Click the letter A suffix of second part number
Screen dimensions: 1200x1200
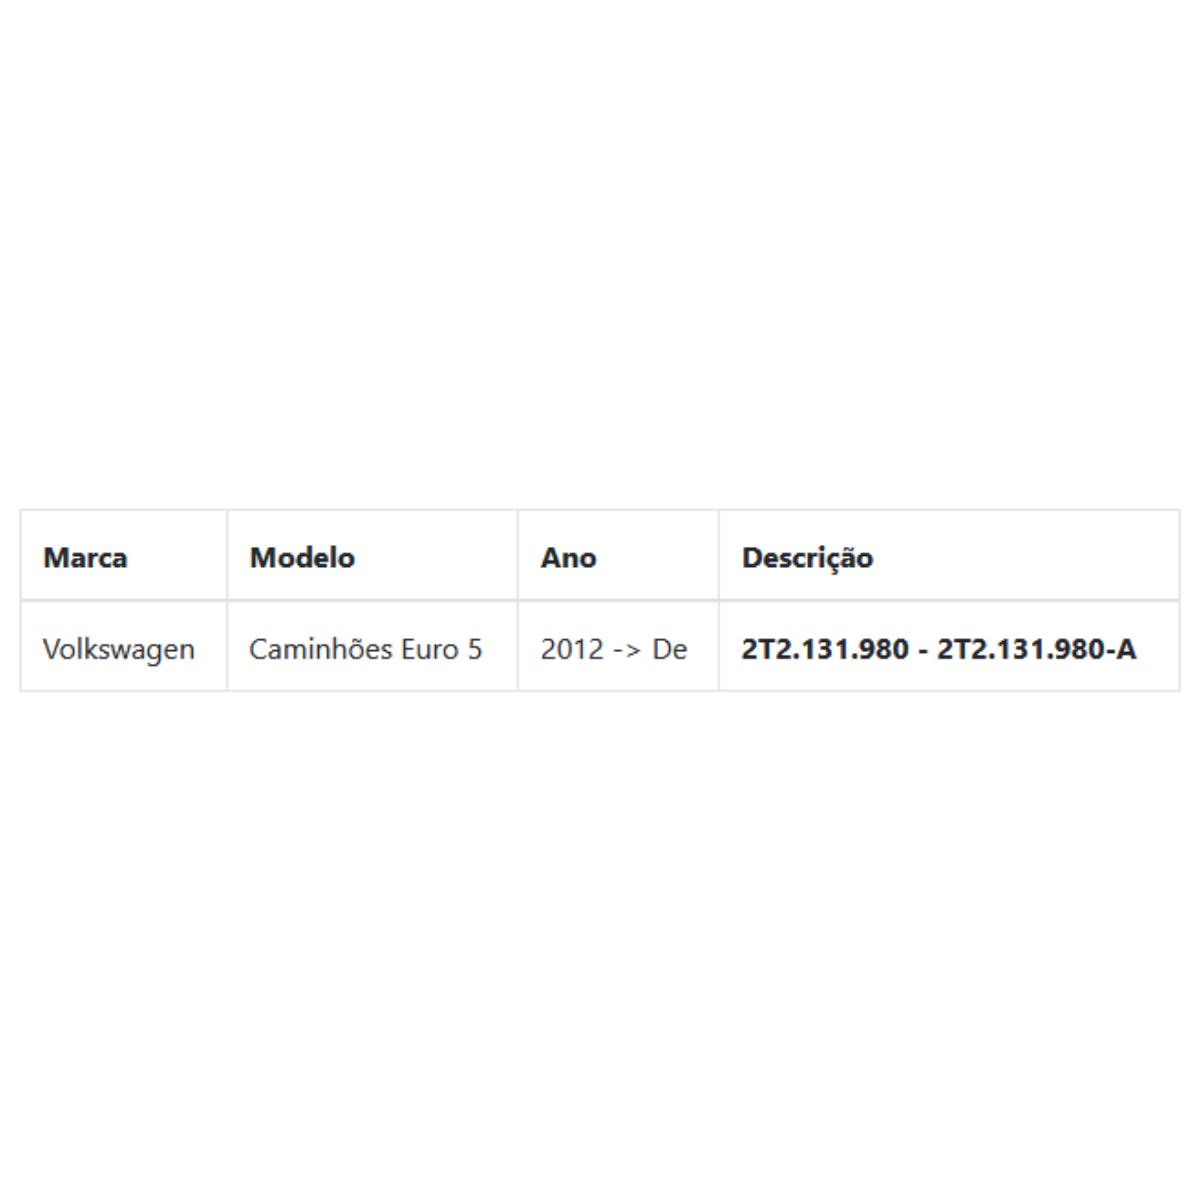1126,649
